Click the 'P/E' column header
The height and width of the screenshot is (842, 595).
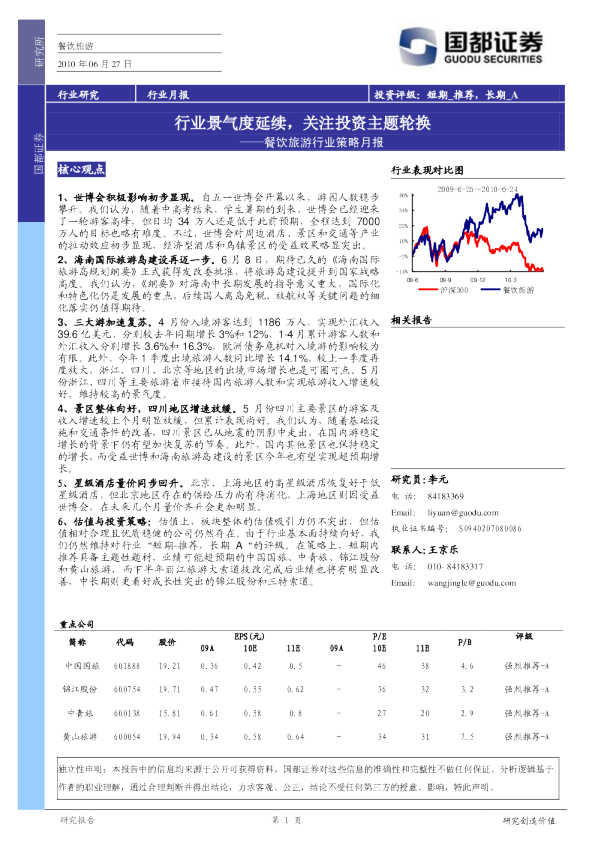pos(380,636)
